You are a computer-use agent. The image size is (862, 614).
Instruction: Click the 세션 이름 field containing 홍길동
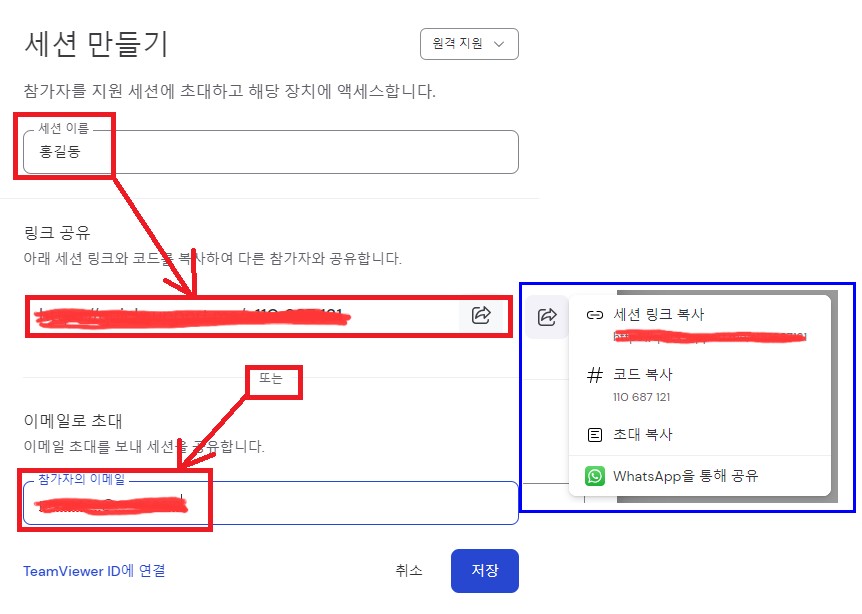pos(270,151)
